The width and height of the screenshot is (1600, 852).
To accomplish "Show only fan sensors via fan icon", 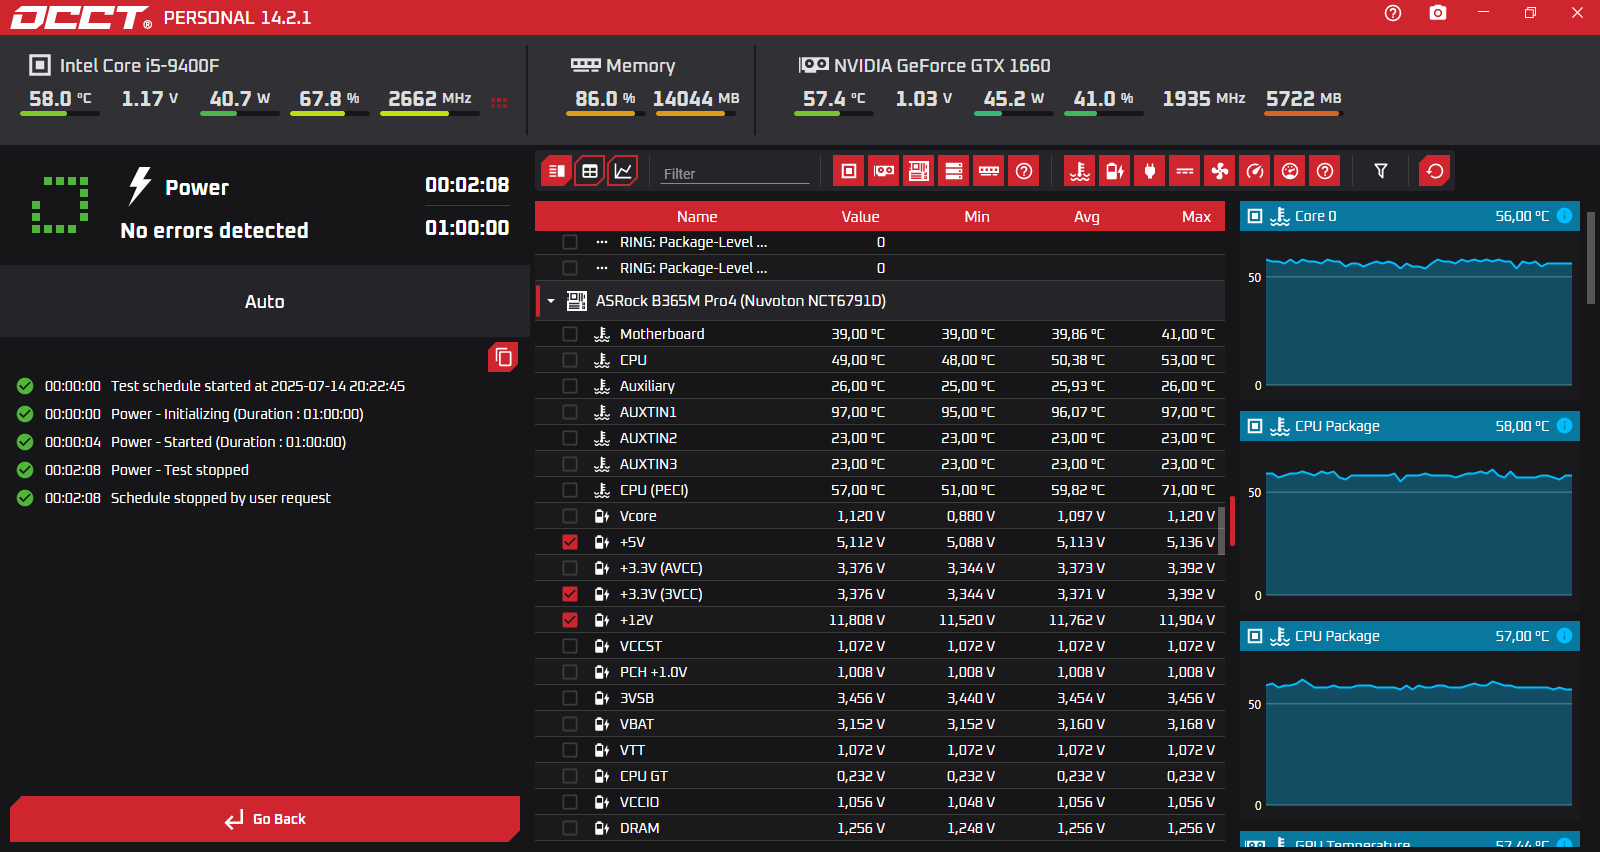I will [1220, 171].
